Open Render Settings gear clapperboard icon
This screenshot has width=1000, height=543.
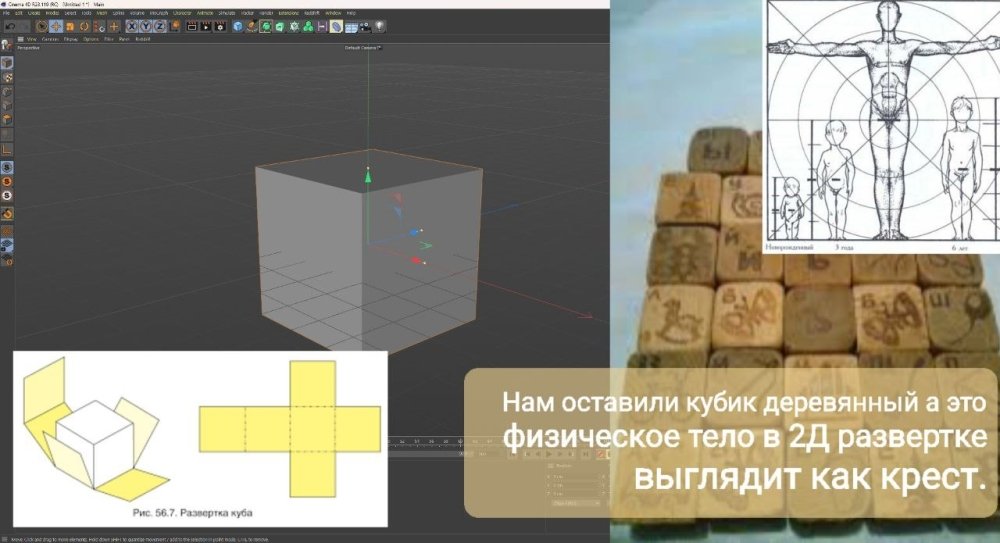click(220, 27)
